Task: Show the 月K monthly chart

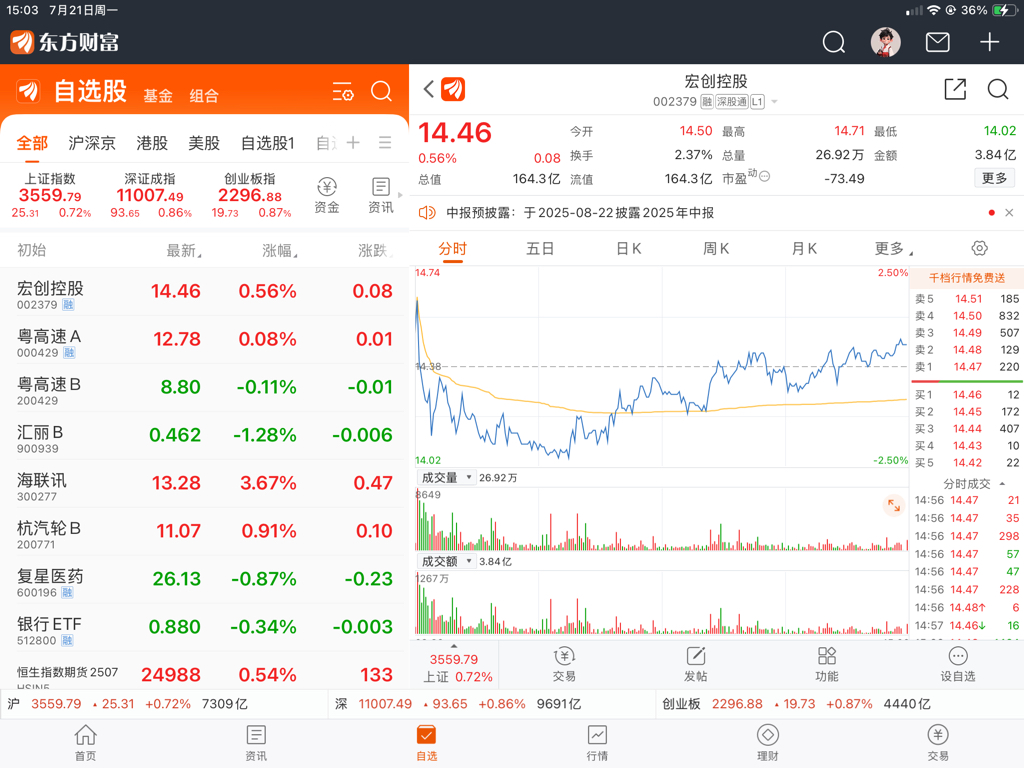Action: click(x=804, y=249)
